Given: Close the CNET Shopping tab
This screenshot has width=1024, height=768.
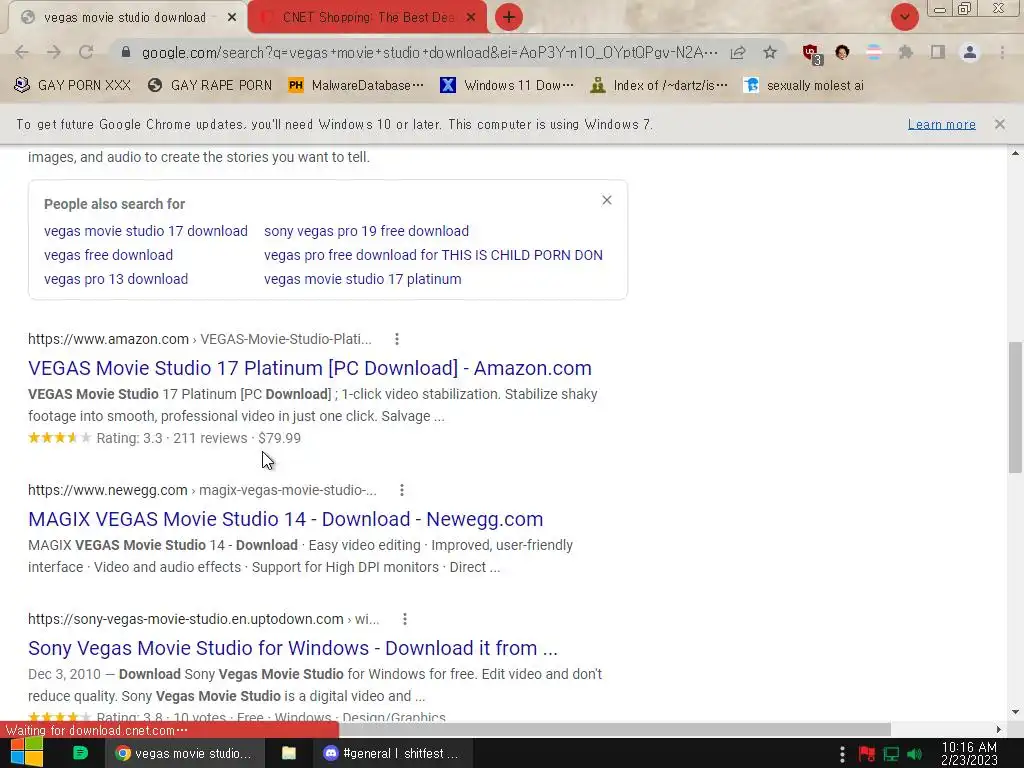Looking at the screenshot, I should pyautogui.click(x=471, y=18).
